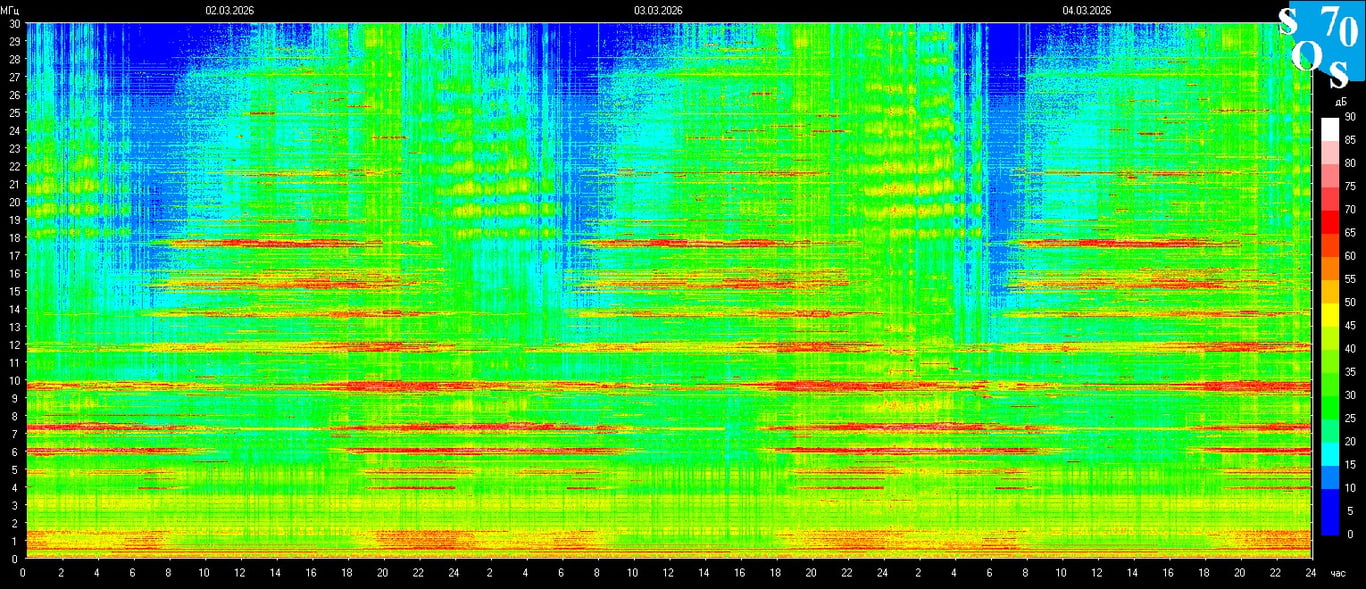Viewport: 1366px width, 589px height.
Task: Click the 60 value on the dB scale
Action: point(1349,256)
